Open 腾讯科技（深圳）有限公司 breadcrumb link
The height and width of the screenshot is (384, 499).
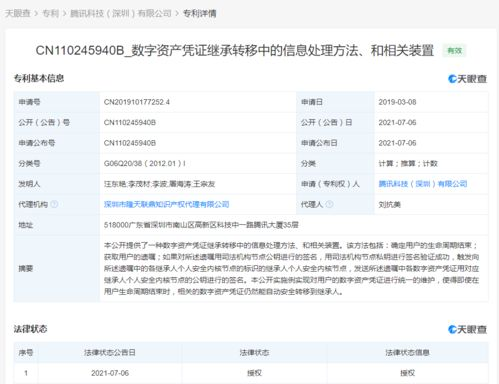(x=121, y=13)
